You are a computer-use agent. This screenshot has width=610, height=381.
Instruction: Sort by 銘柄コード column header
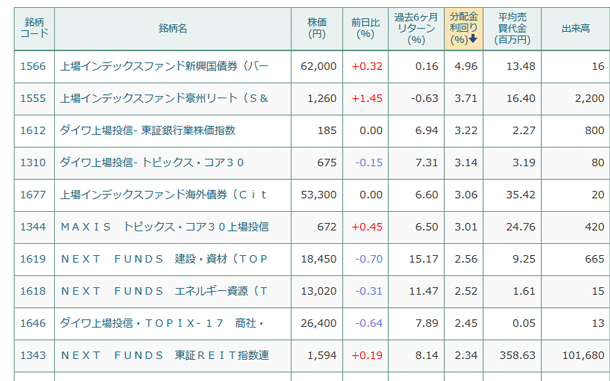(x=34, y=28)
